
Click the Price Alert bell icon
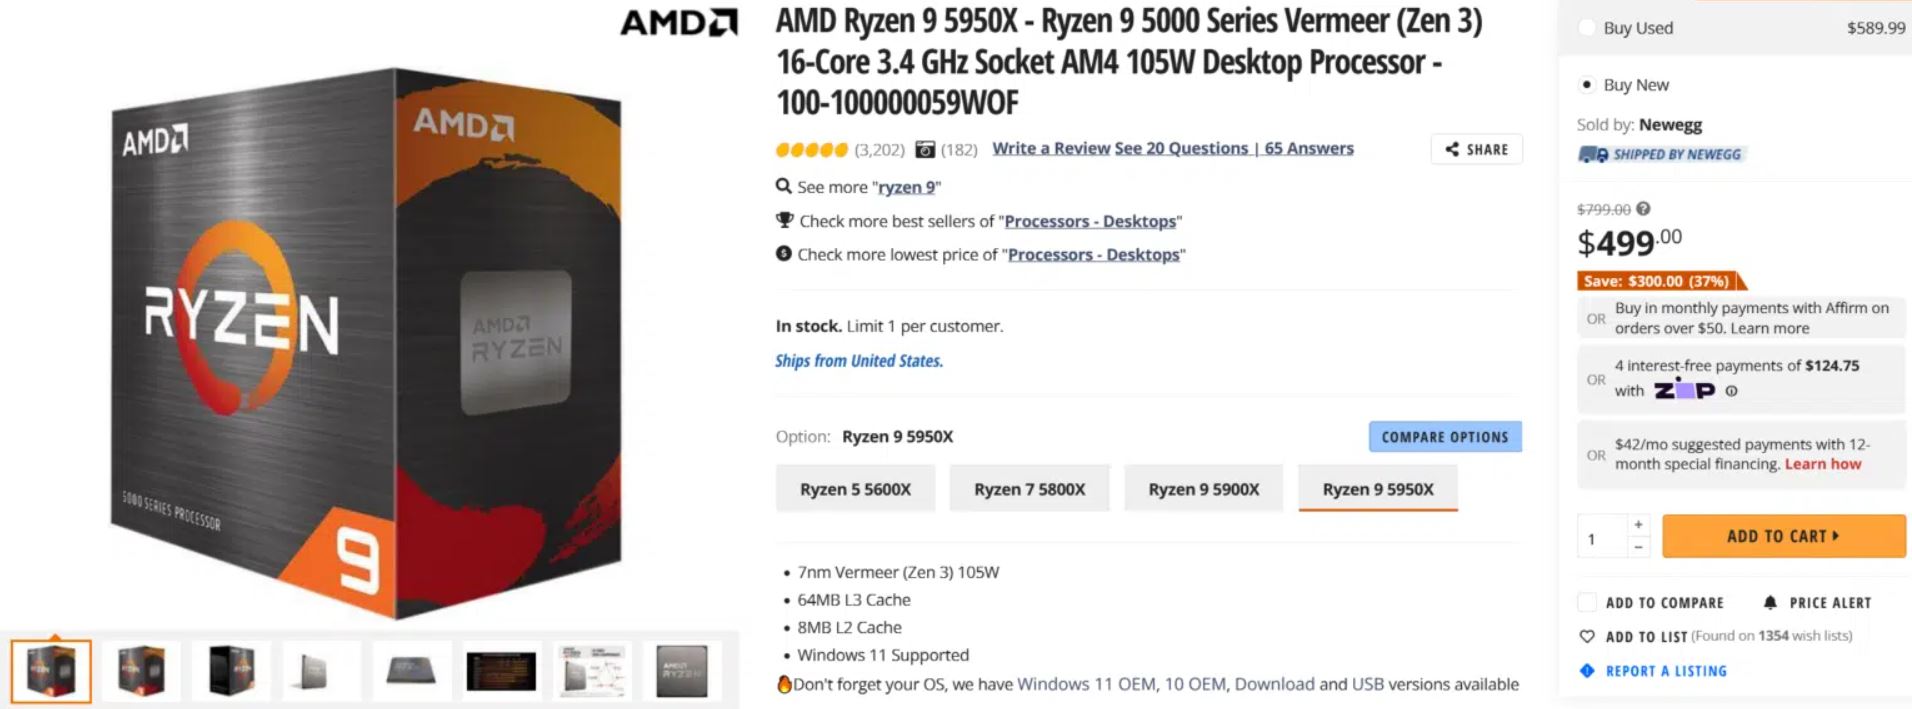1770,602
